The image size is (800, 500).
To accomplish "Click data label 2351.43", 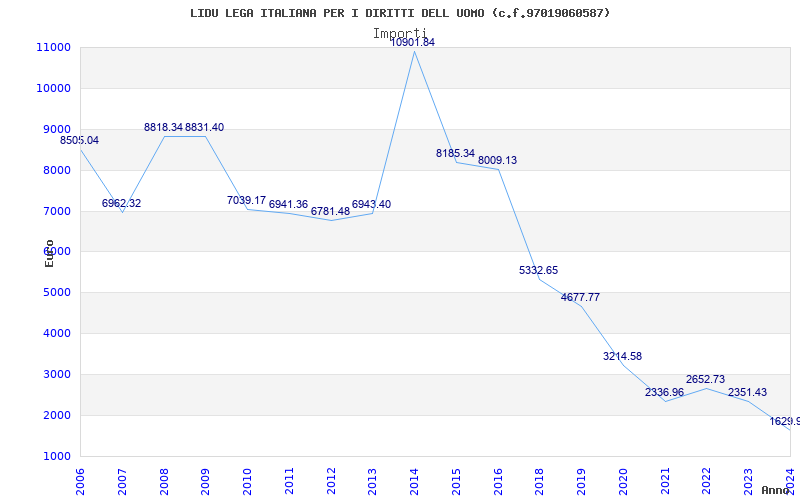I will click(747, 392).
